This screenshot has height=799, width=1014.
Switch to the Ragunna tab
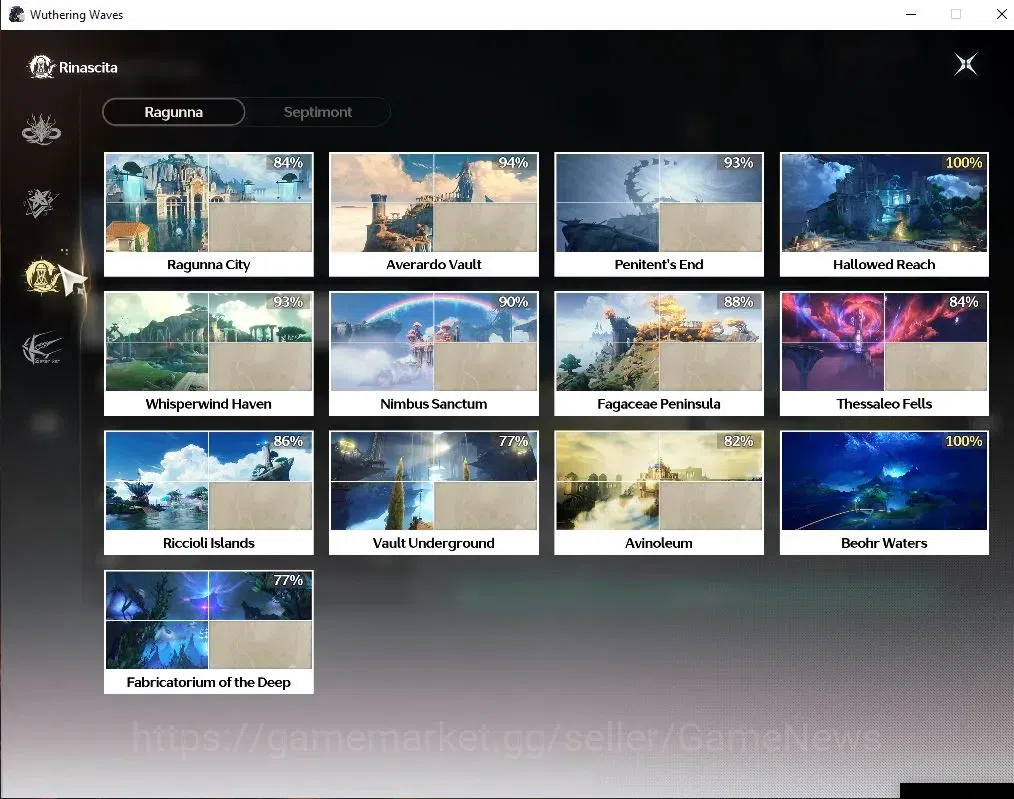[173, 112]
